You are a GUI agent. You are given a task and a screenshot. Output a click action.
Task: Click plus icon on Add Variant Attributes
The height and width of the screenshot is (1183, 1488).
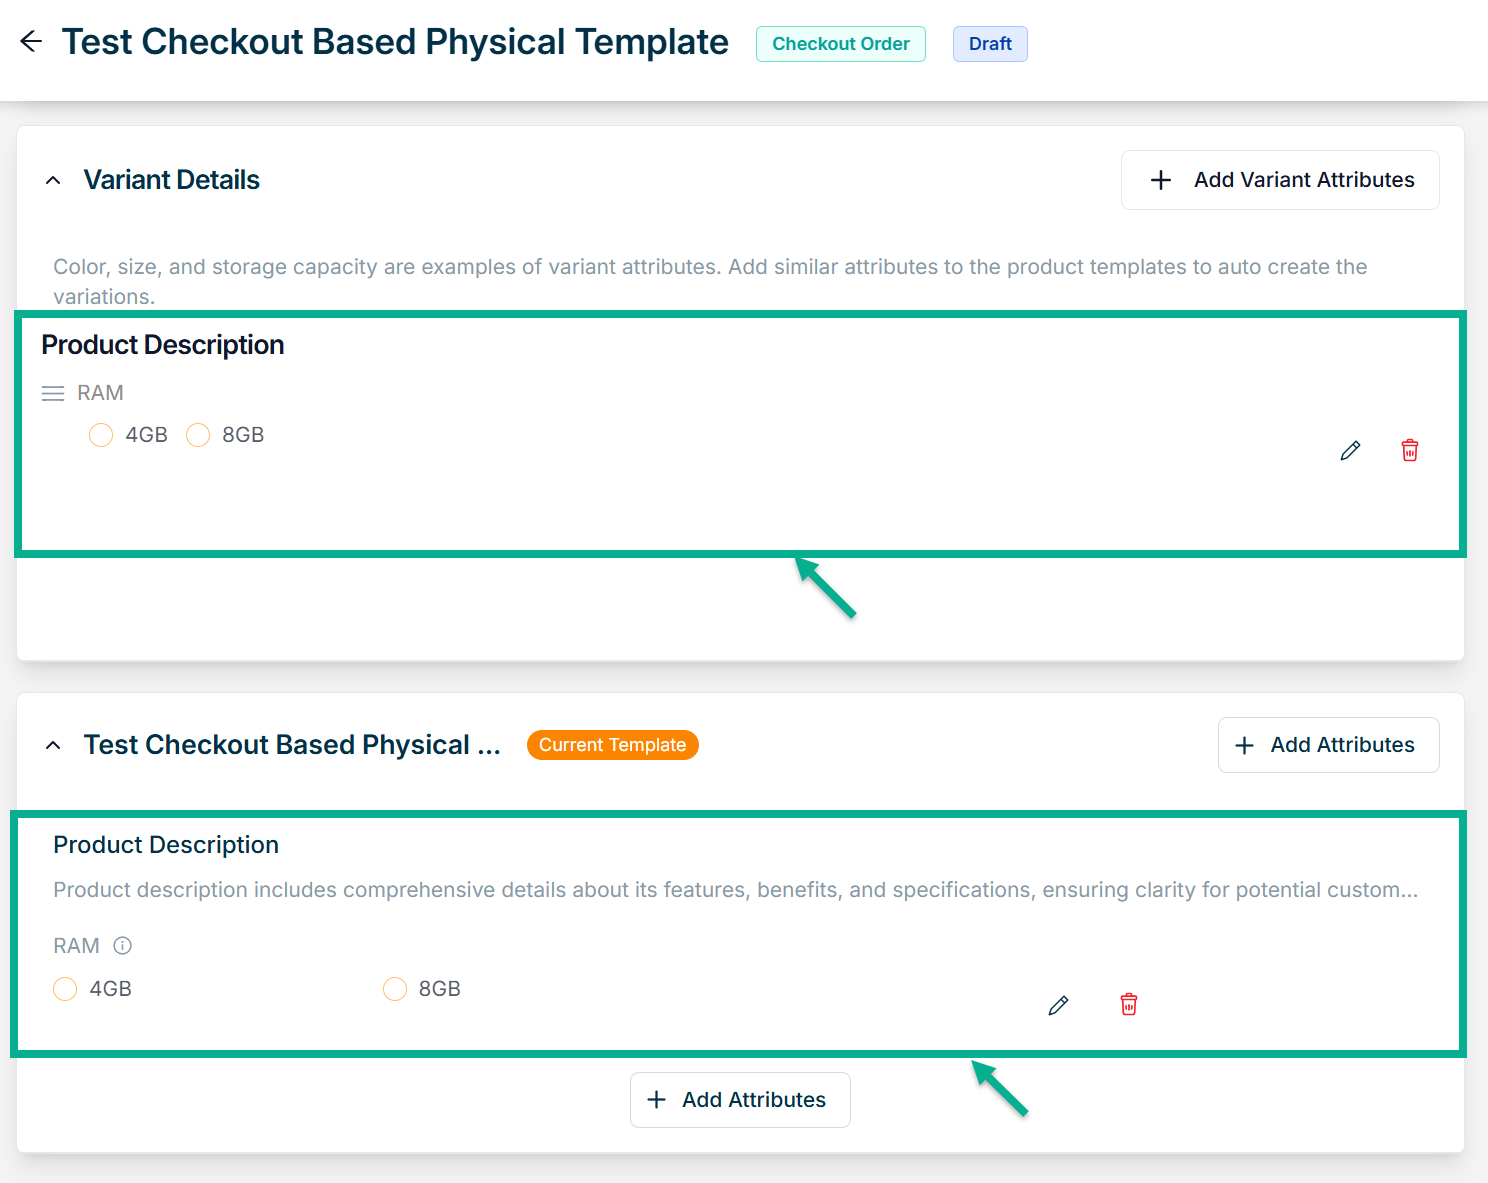[1161, 180]
